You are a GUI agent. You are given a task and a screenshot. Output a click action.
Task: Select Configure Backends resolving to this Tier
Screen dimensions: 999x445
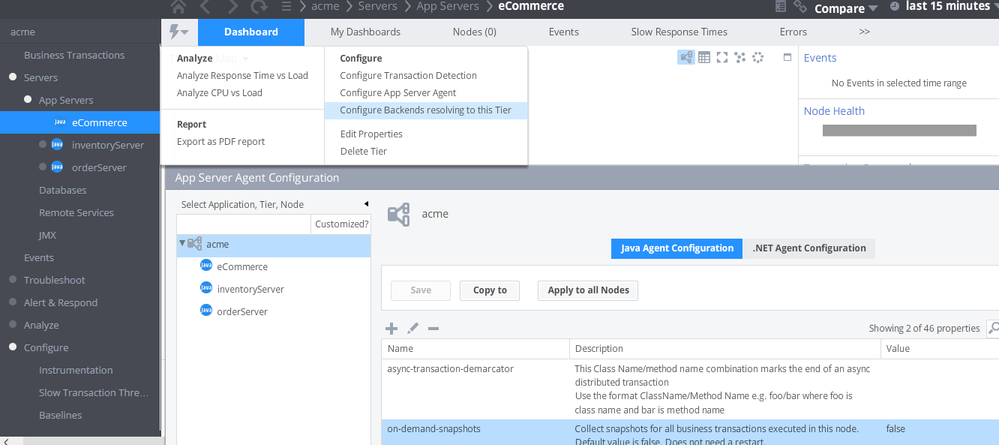425,110
